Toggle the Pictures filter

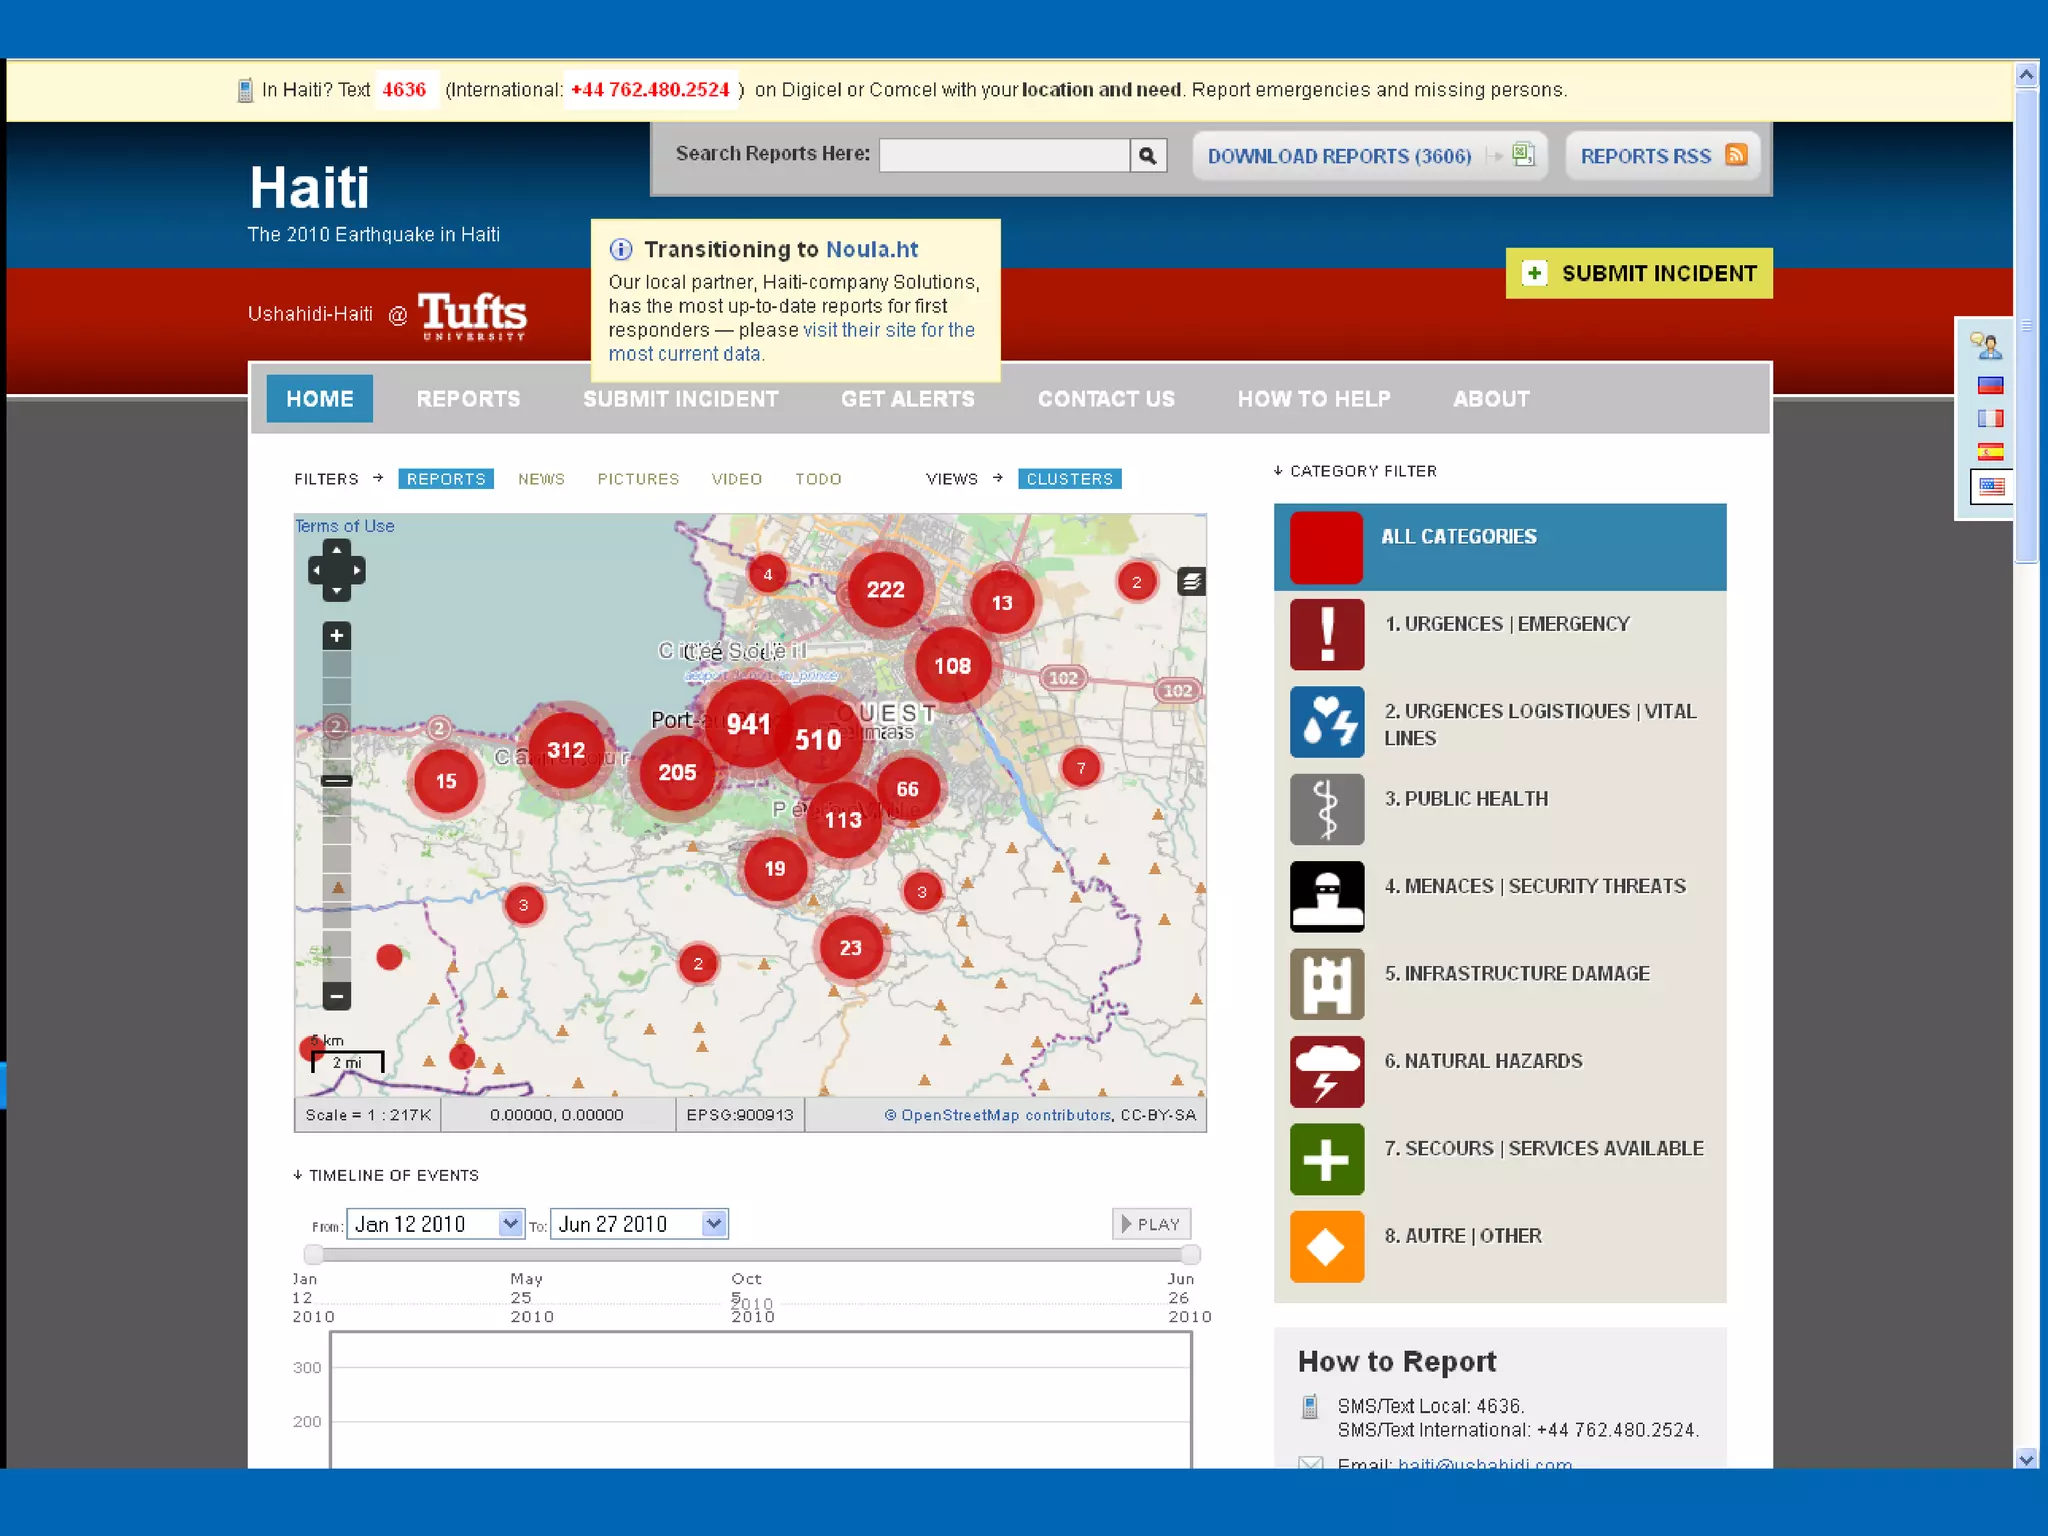tap(638, 479)
